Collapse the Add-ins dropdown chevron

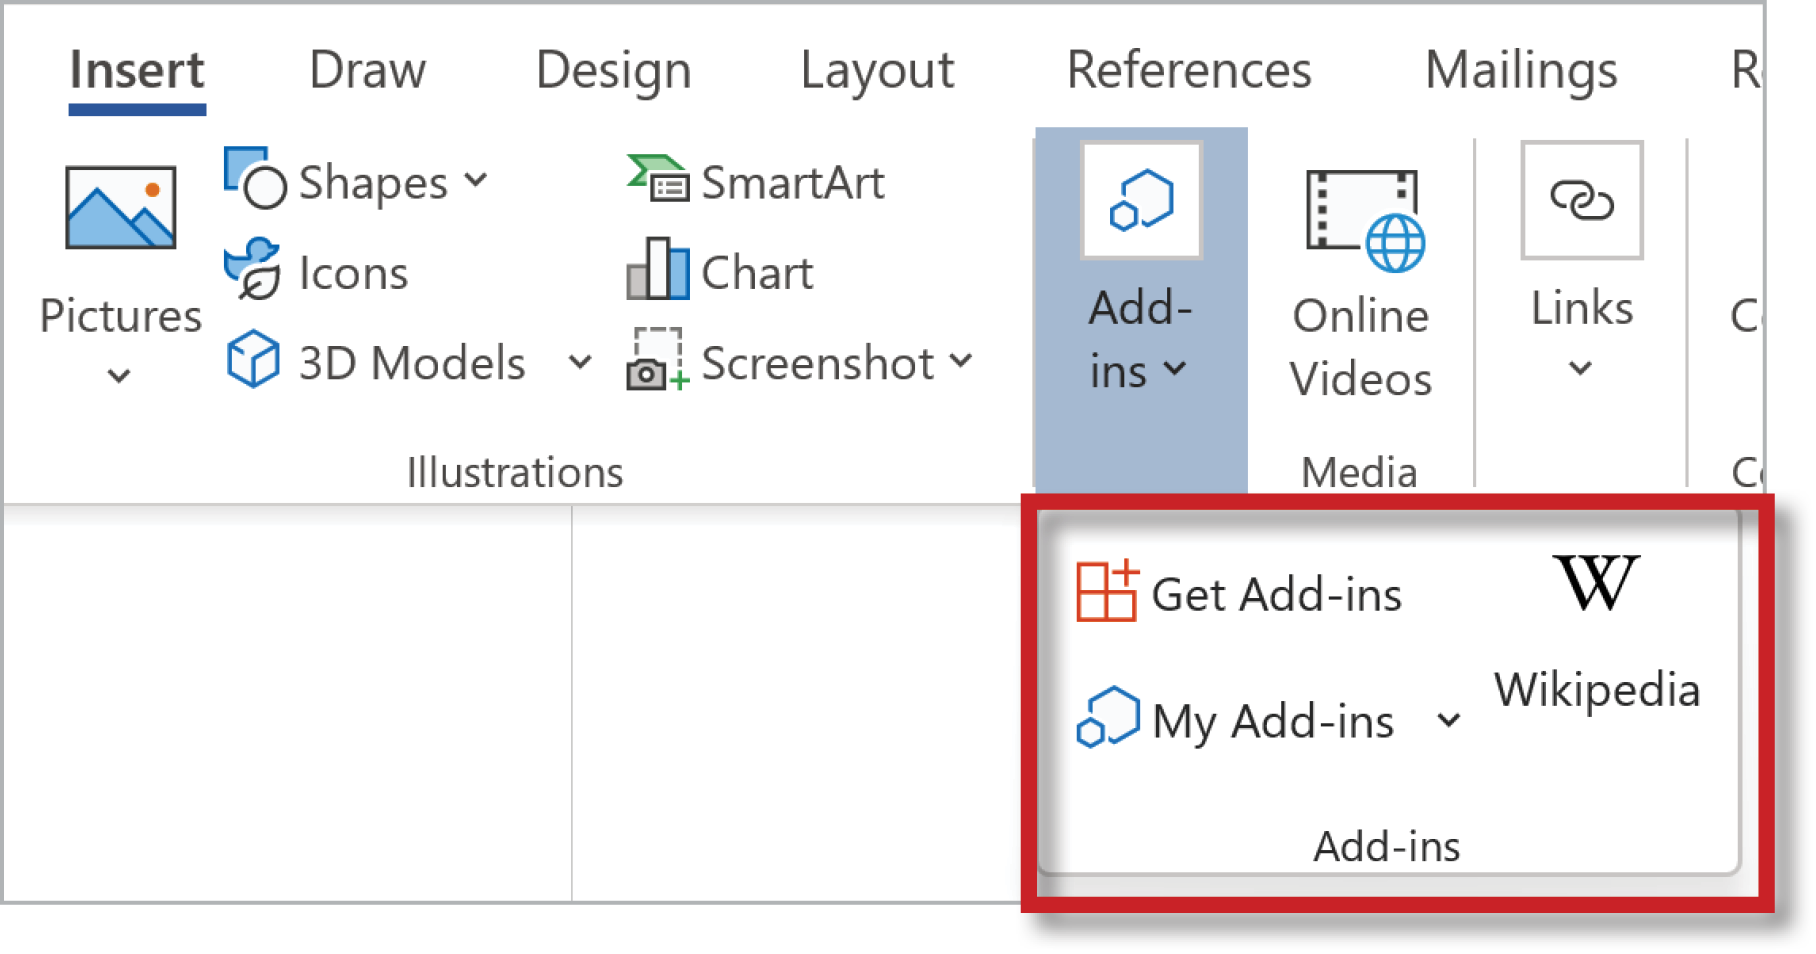1176,369
